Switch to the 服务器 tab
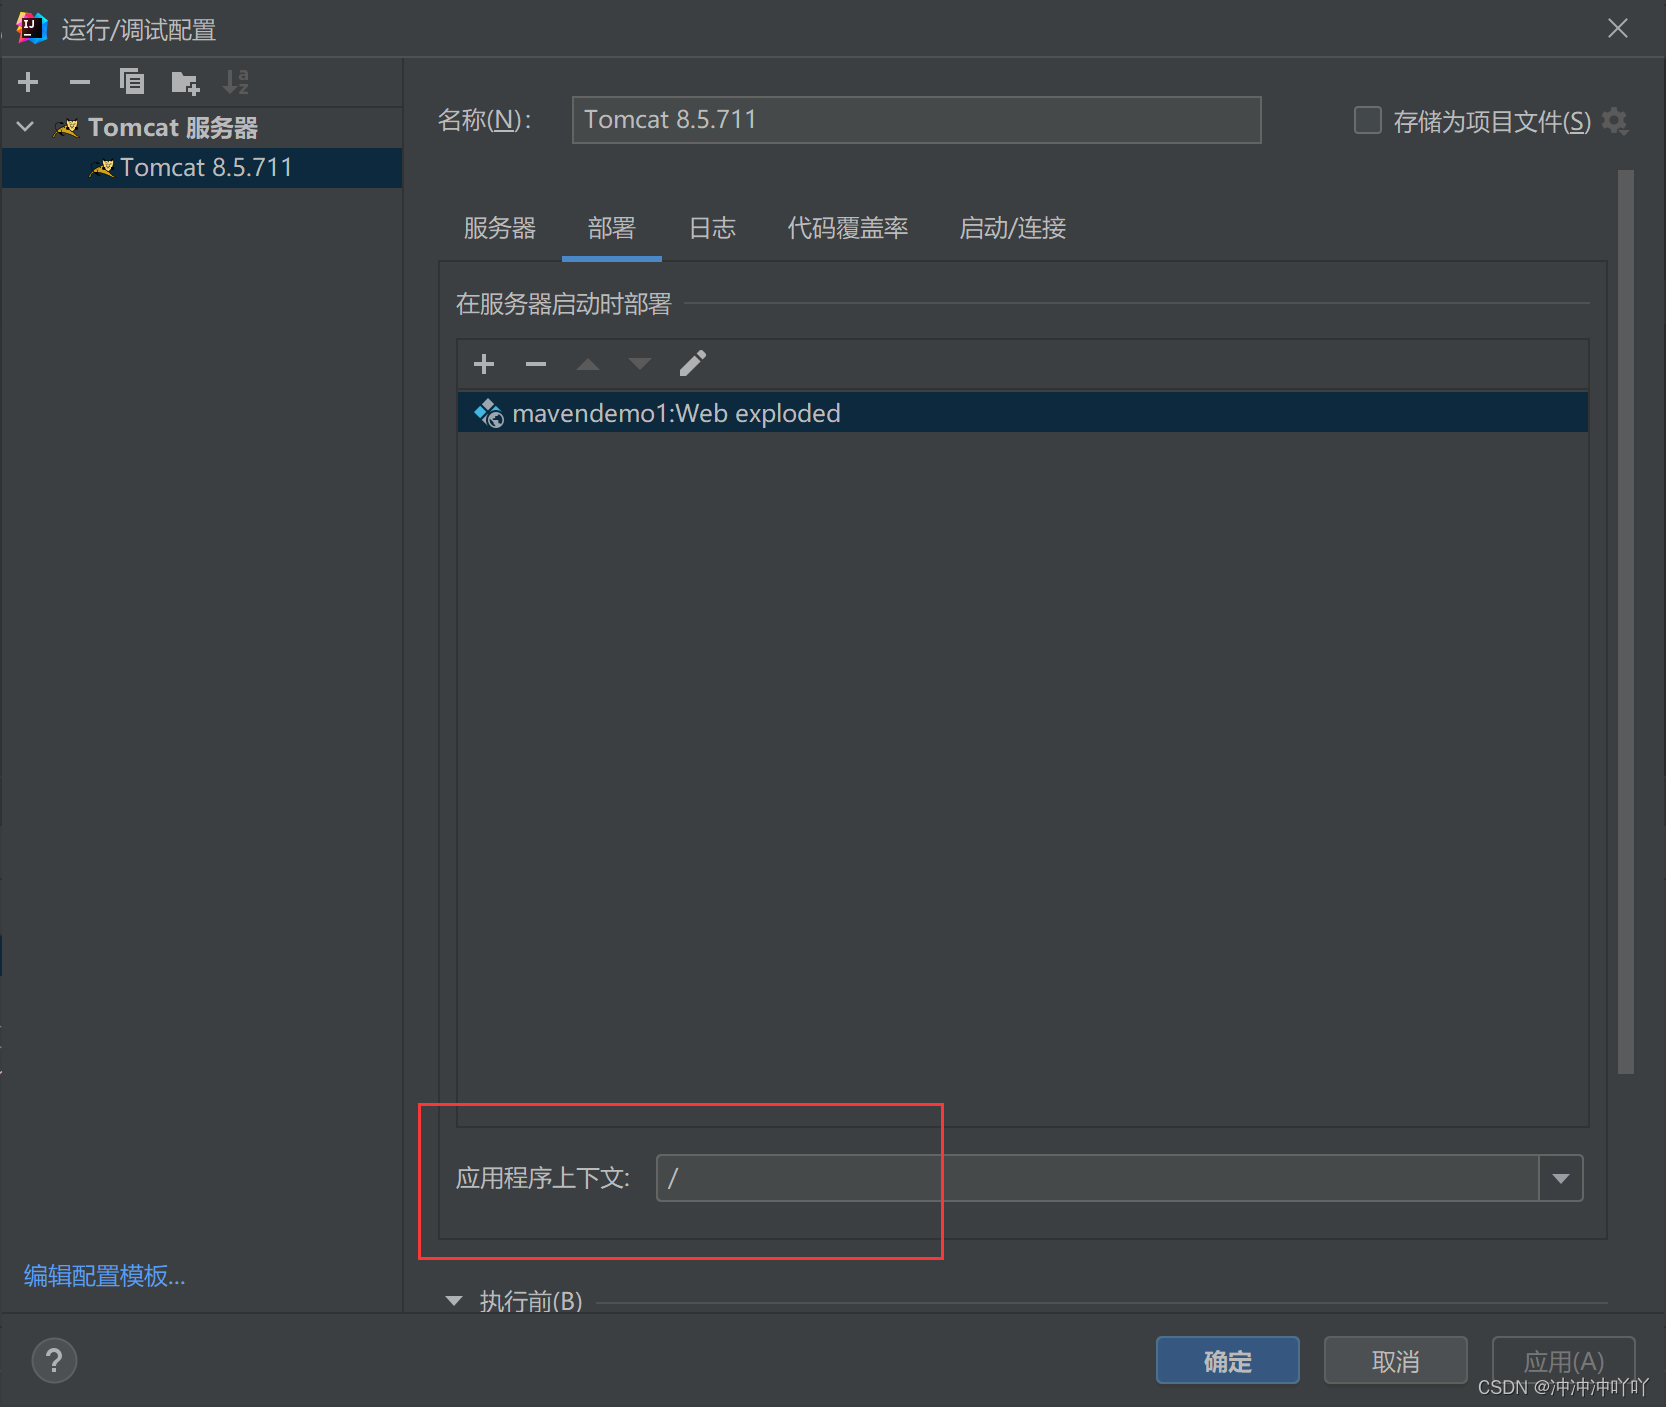 pos(500,228)
